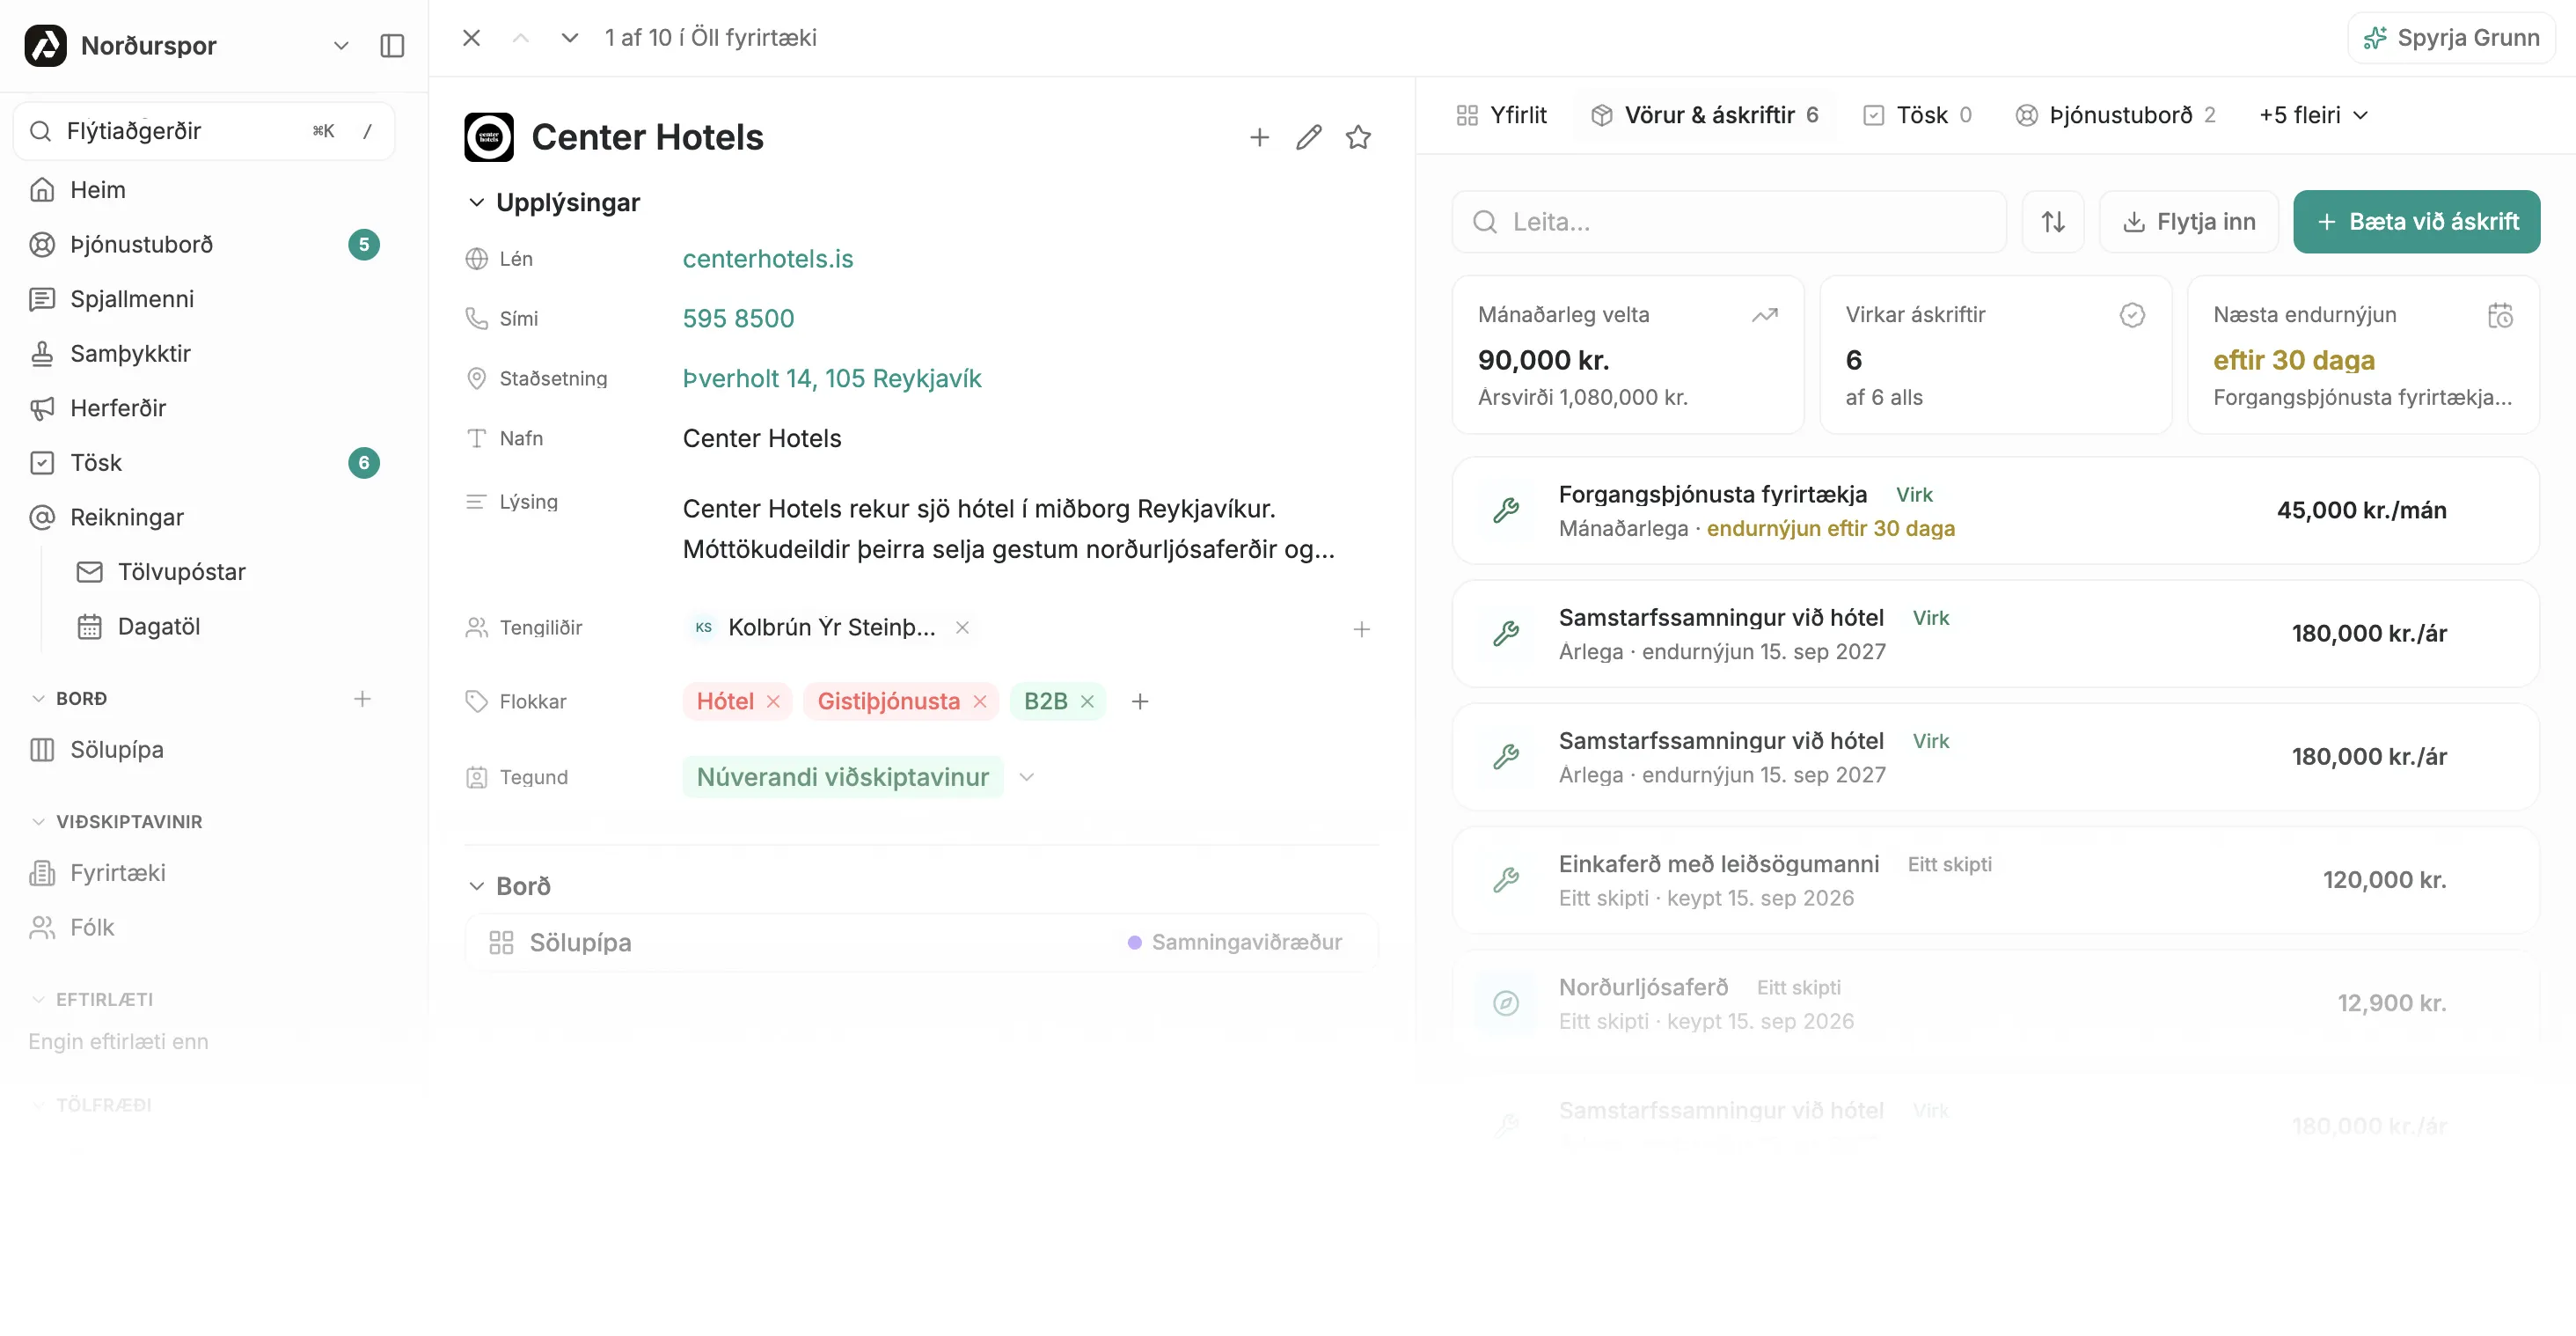This screenshot has height=1336, width=2576.
Task: Open the Norðurljósaferð product row
Action: [1995, 1004]
